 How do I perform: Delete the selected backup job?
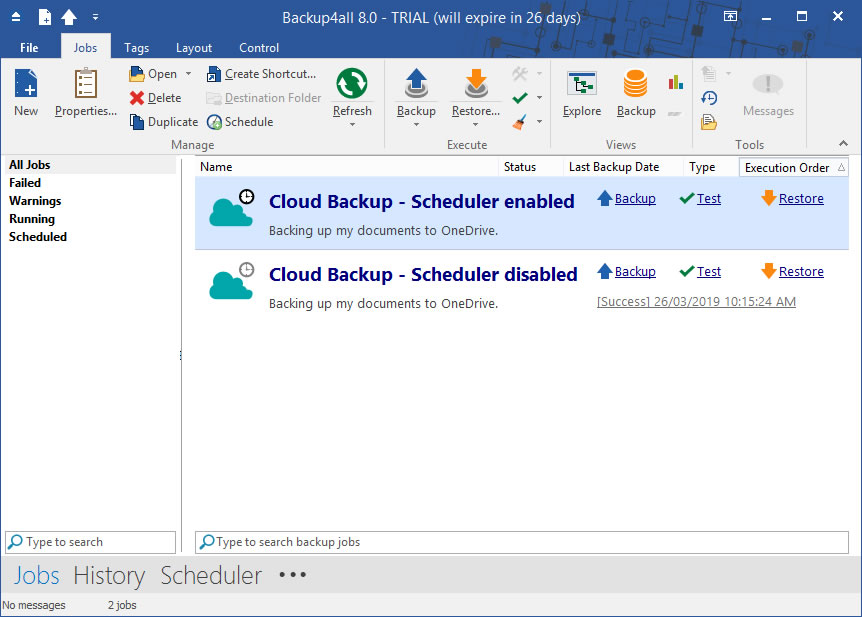[156, 98]
